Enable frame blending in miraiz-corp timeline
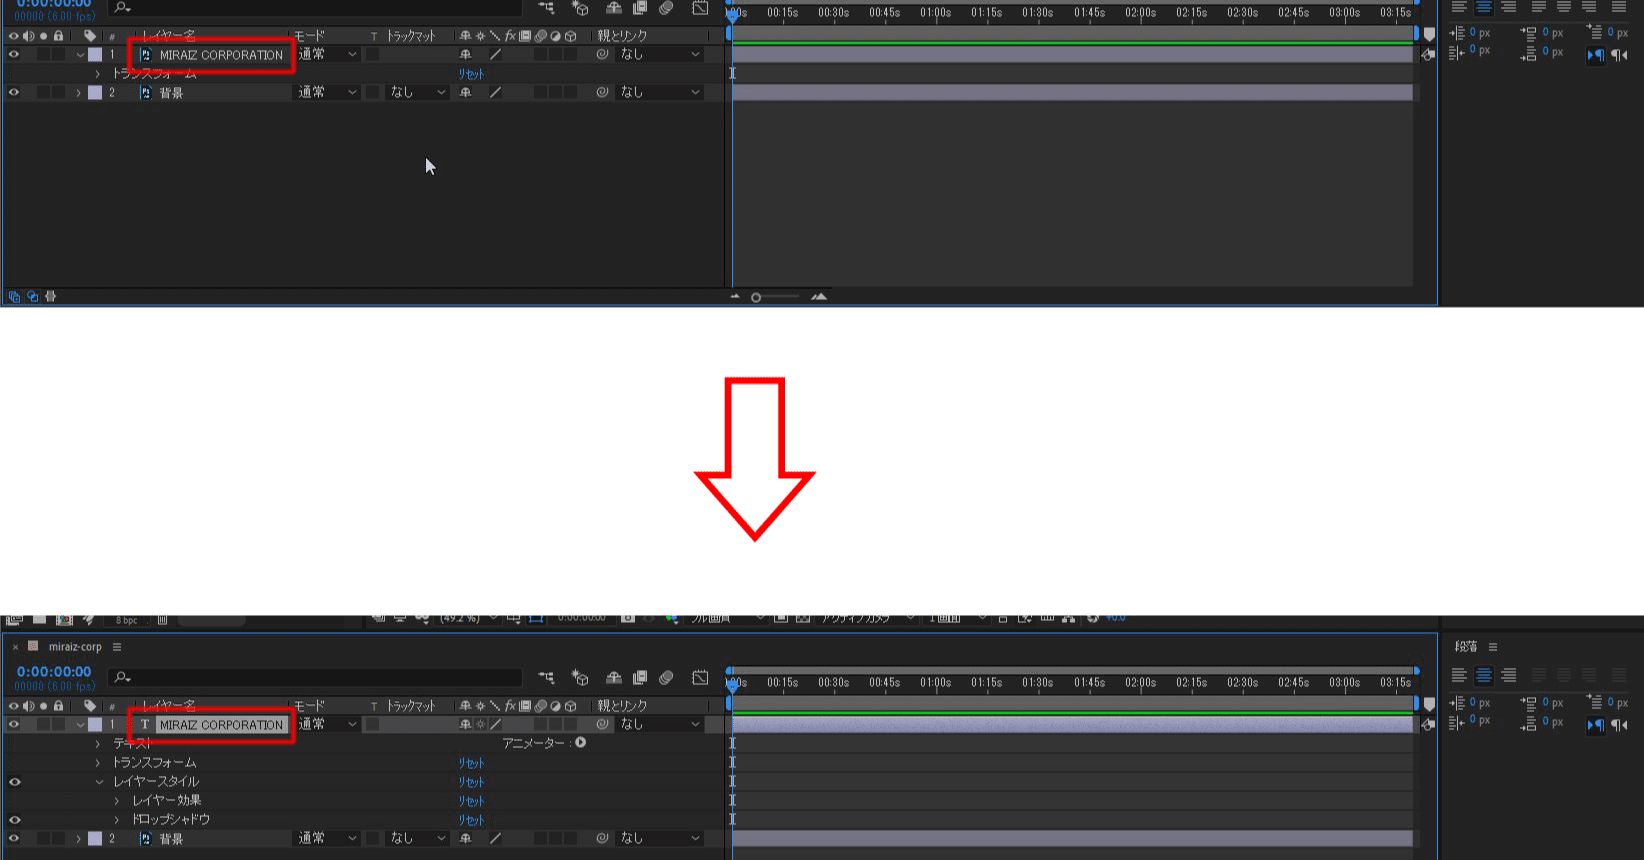This screenshot has width=1644, height=860. coord(640,678)
